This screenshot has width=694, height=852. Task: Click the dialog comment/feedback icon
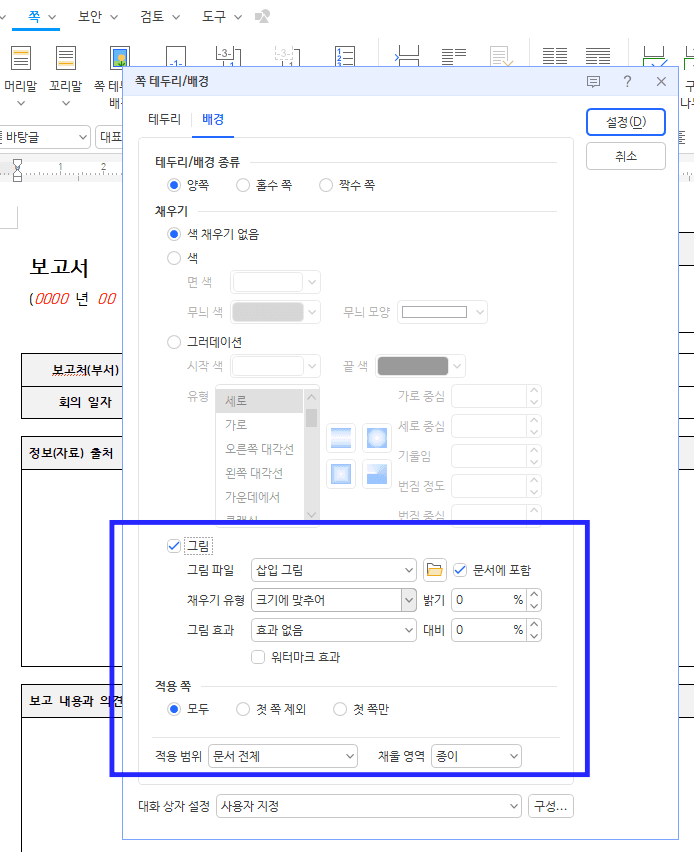pos(593,82)
